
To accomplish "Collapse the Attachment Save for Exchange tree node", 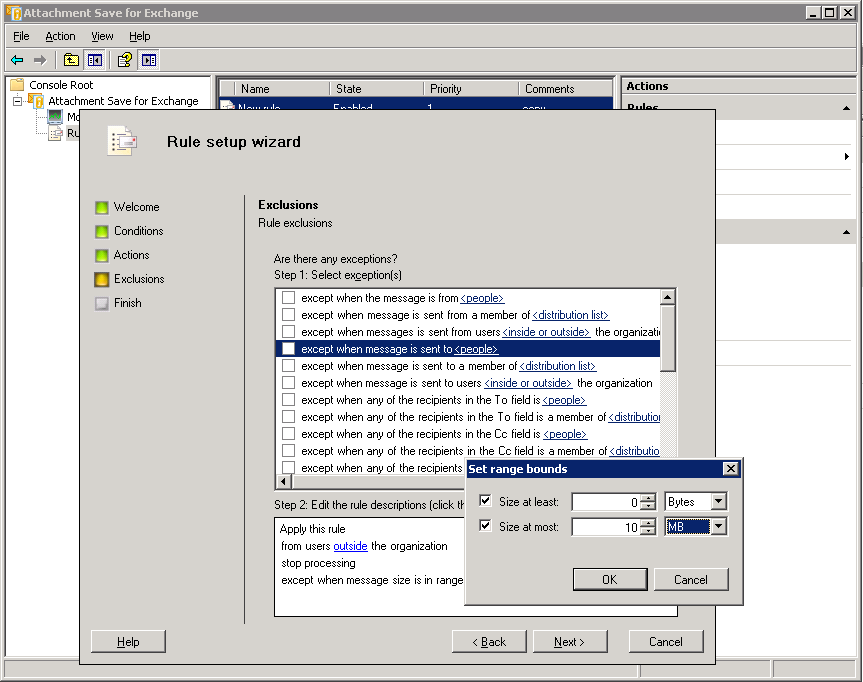I will pos(17,101).
